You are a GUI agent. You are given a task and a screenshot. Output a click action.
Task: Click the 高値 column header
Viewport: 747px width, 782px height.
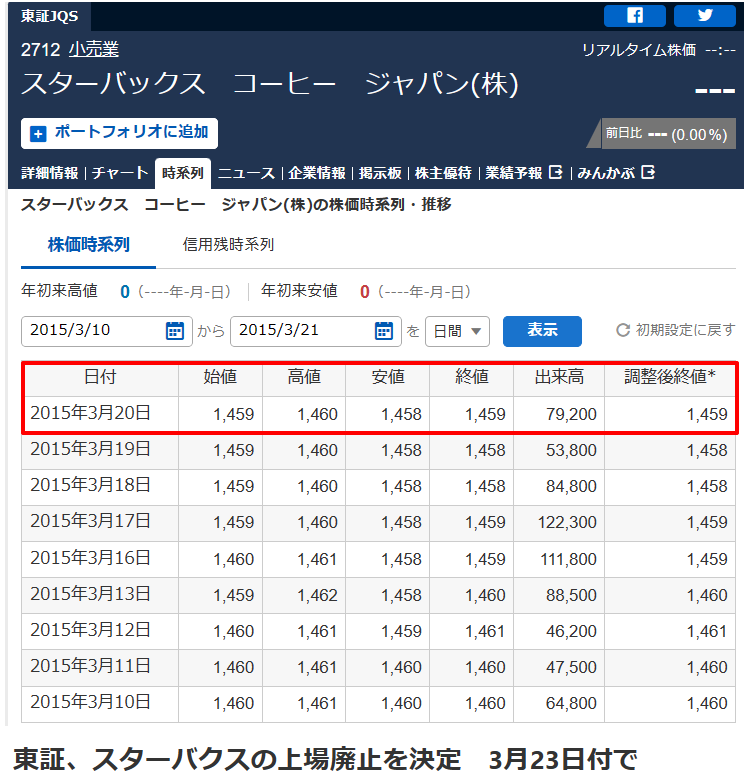point(304,377)
